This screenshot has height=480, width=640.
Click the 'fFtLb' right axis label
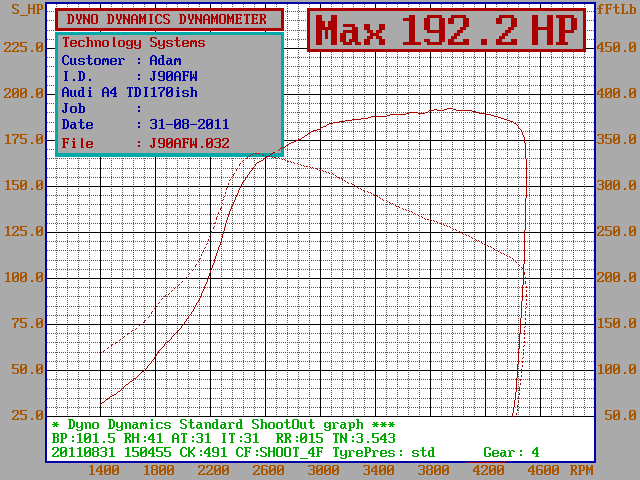coord(616,9)
